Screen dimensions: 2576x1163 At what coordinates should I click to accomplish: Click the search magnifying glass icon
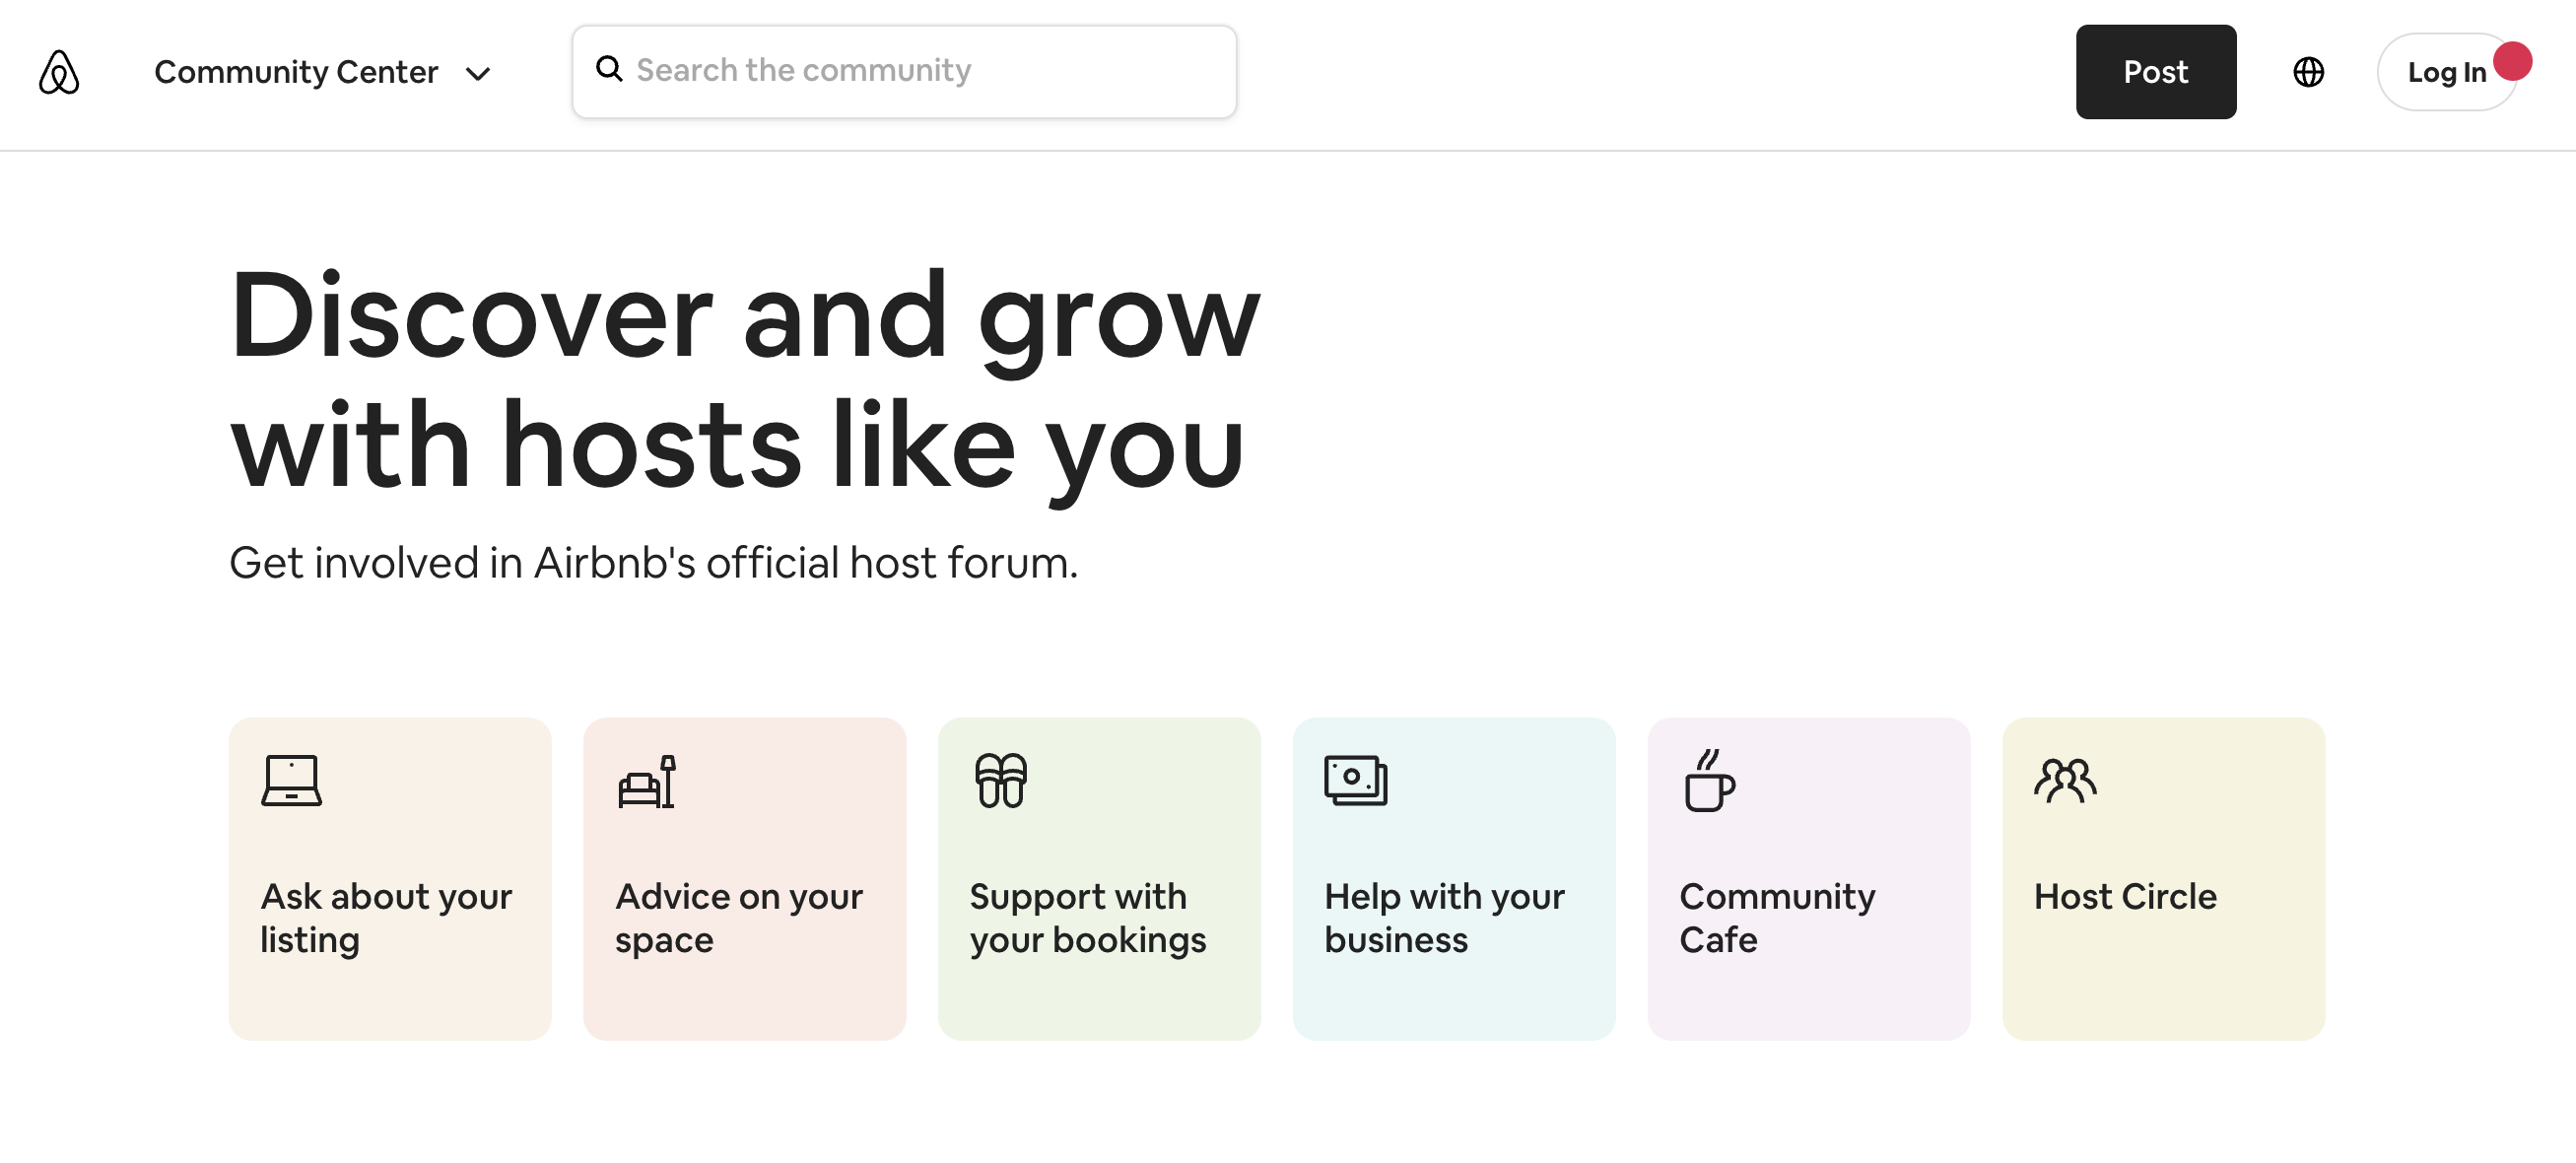click(x=611, y=69)
